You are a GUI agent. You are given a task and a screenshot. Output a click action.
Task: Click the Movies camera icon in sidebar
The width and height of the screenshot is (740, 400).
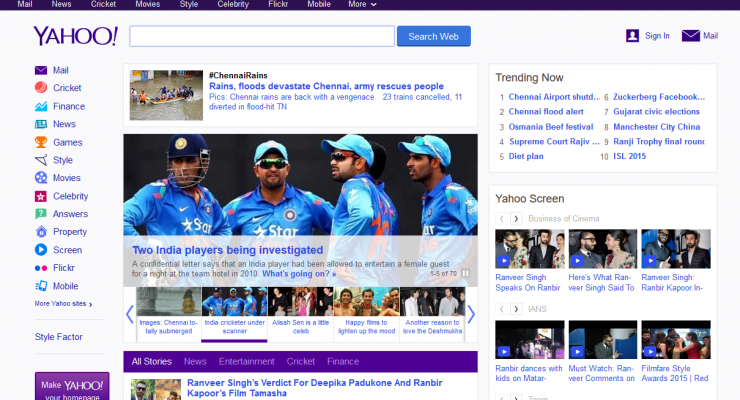point(41,178)
